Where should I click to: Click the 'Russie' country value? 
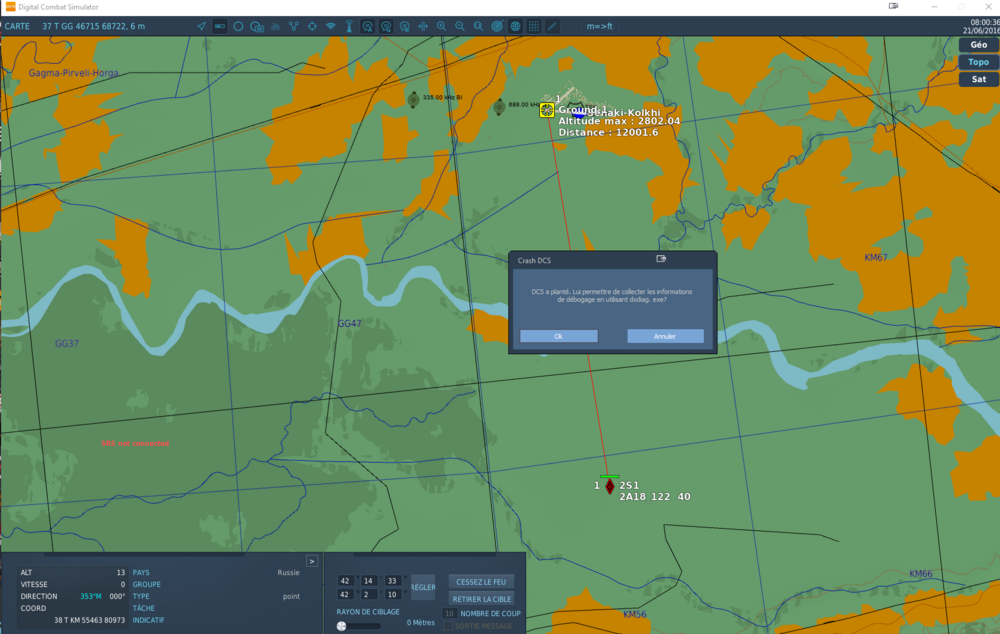point(288,573)
